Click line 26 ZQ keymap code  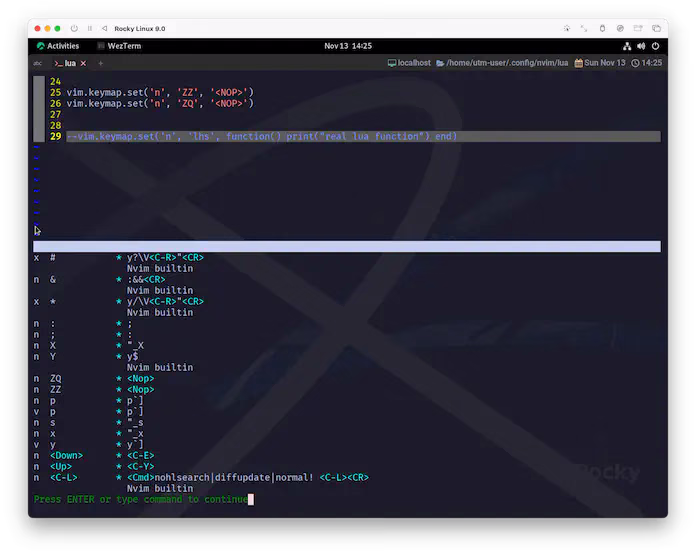pos(160,103)
